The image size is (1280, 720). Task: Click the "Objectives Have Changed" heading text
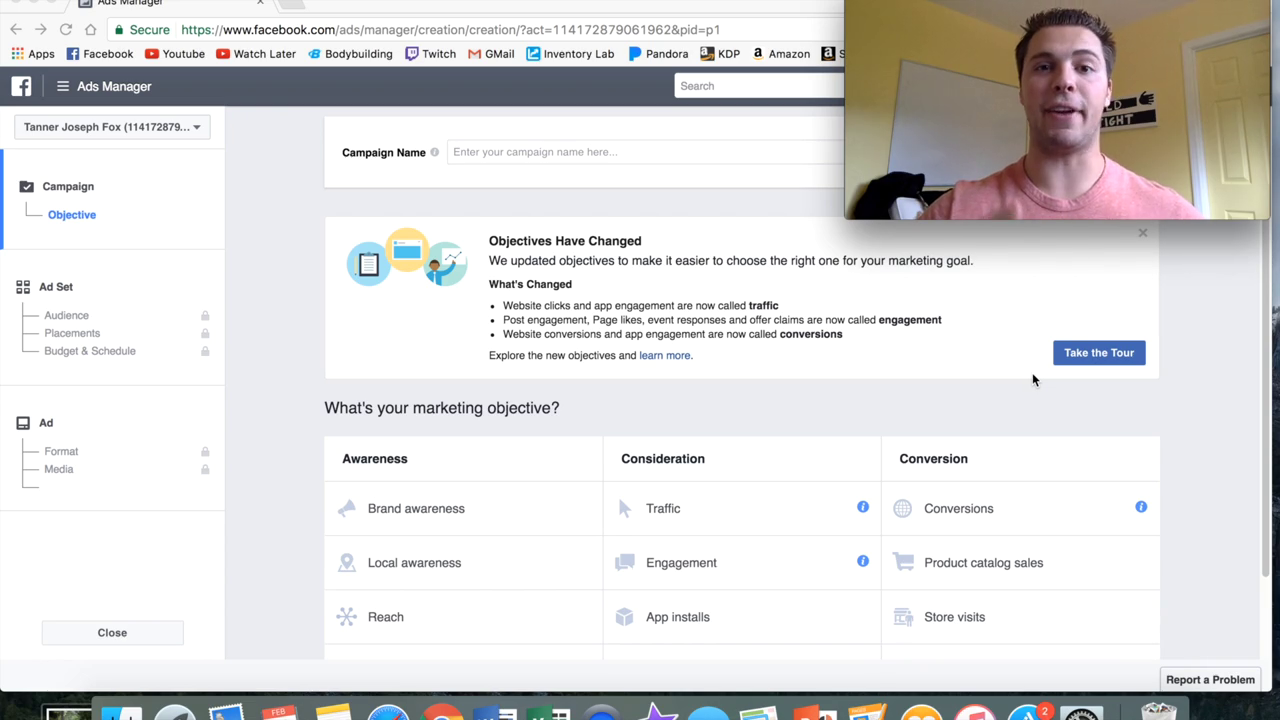[565, 241]
